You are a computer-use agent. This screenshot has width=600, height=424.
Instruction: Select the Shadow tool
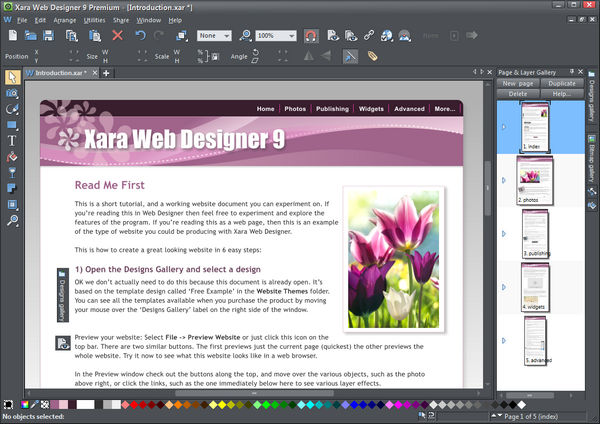pos(12,188)
